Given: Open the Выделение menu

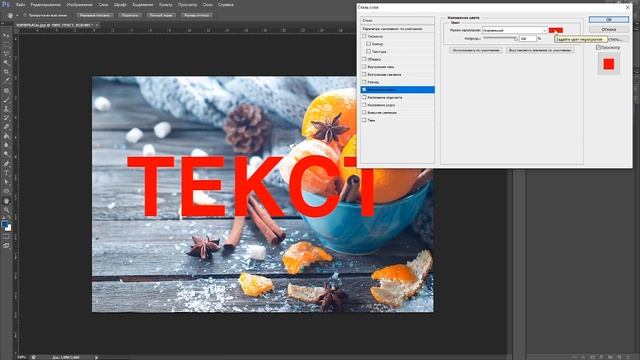Looking at the screenshot, I should 143,4.
